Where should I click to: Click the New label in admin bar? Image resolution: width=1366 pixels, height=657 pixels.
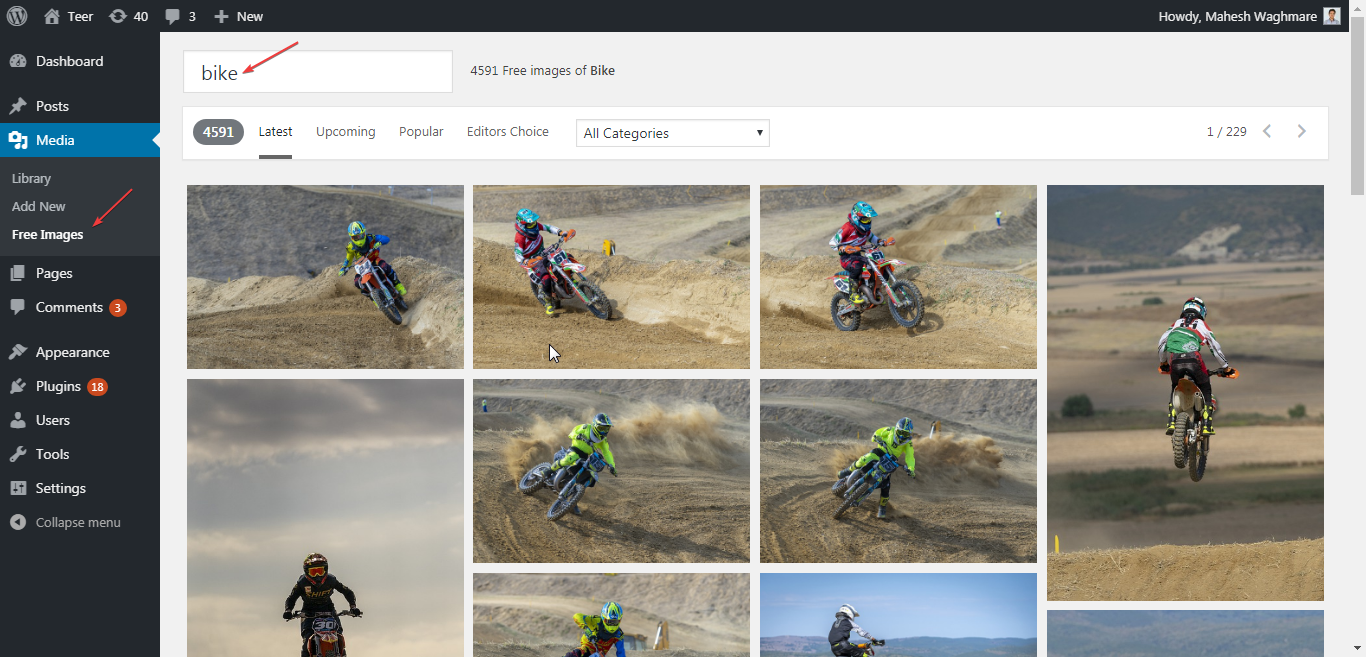[250, 16]
